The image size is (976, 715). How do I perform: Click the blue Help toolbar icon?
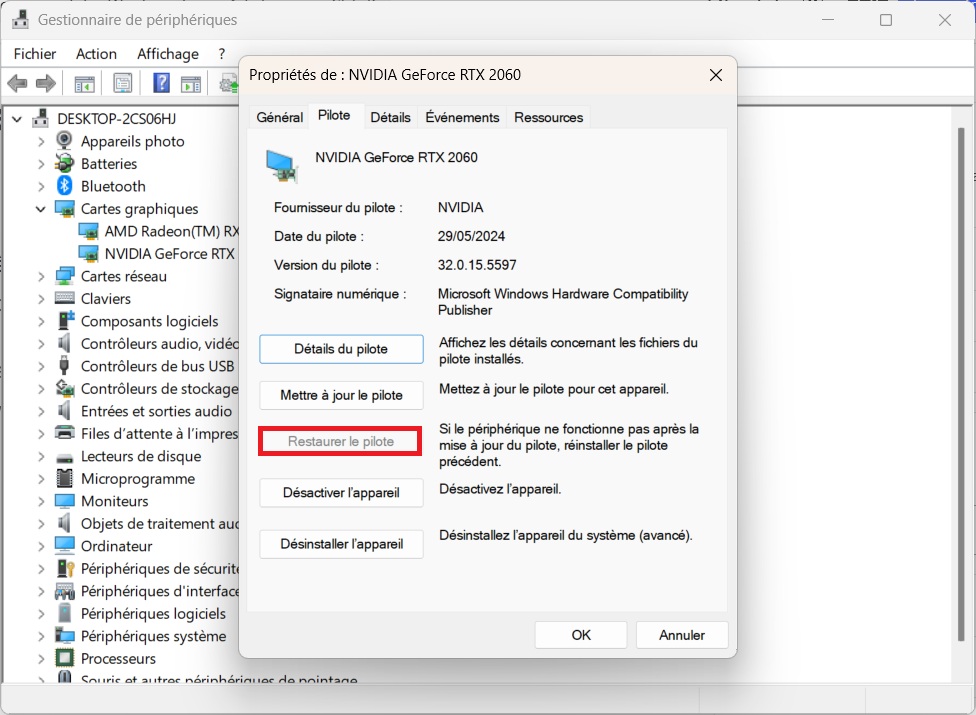161,83
